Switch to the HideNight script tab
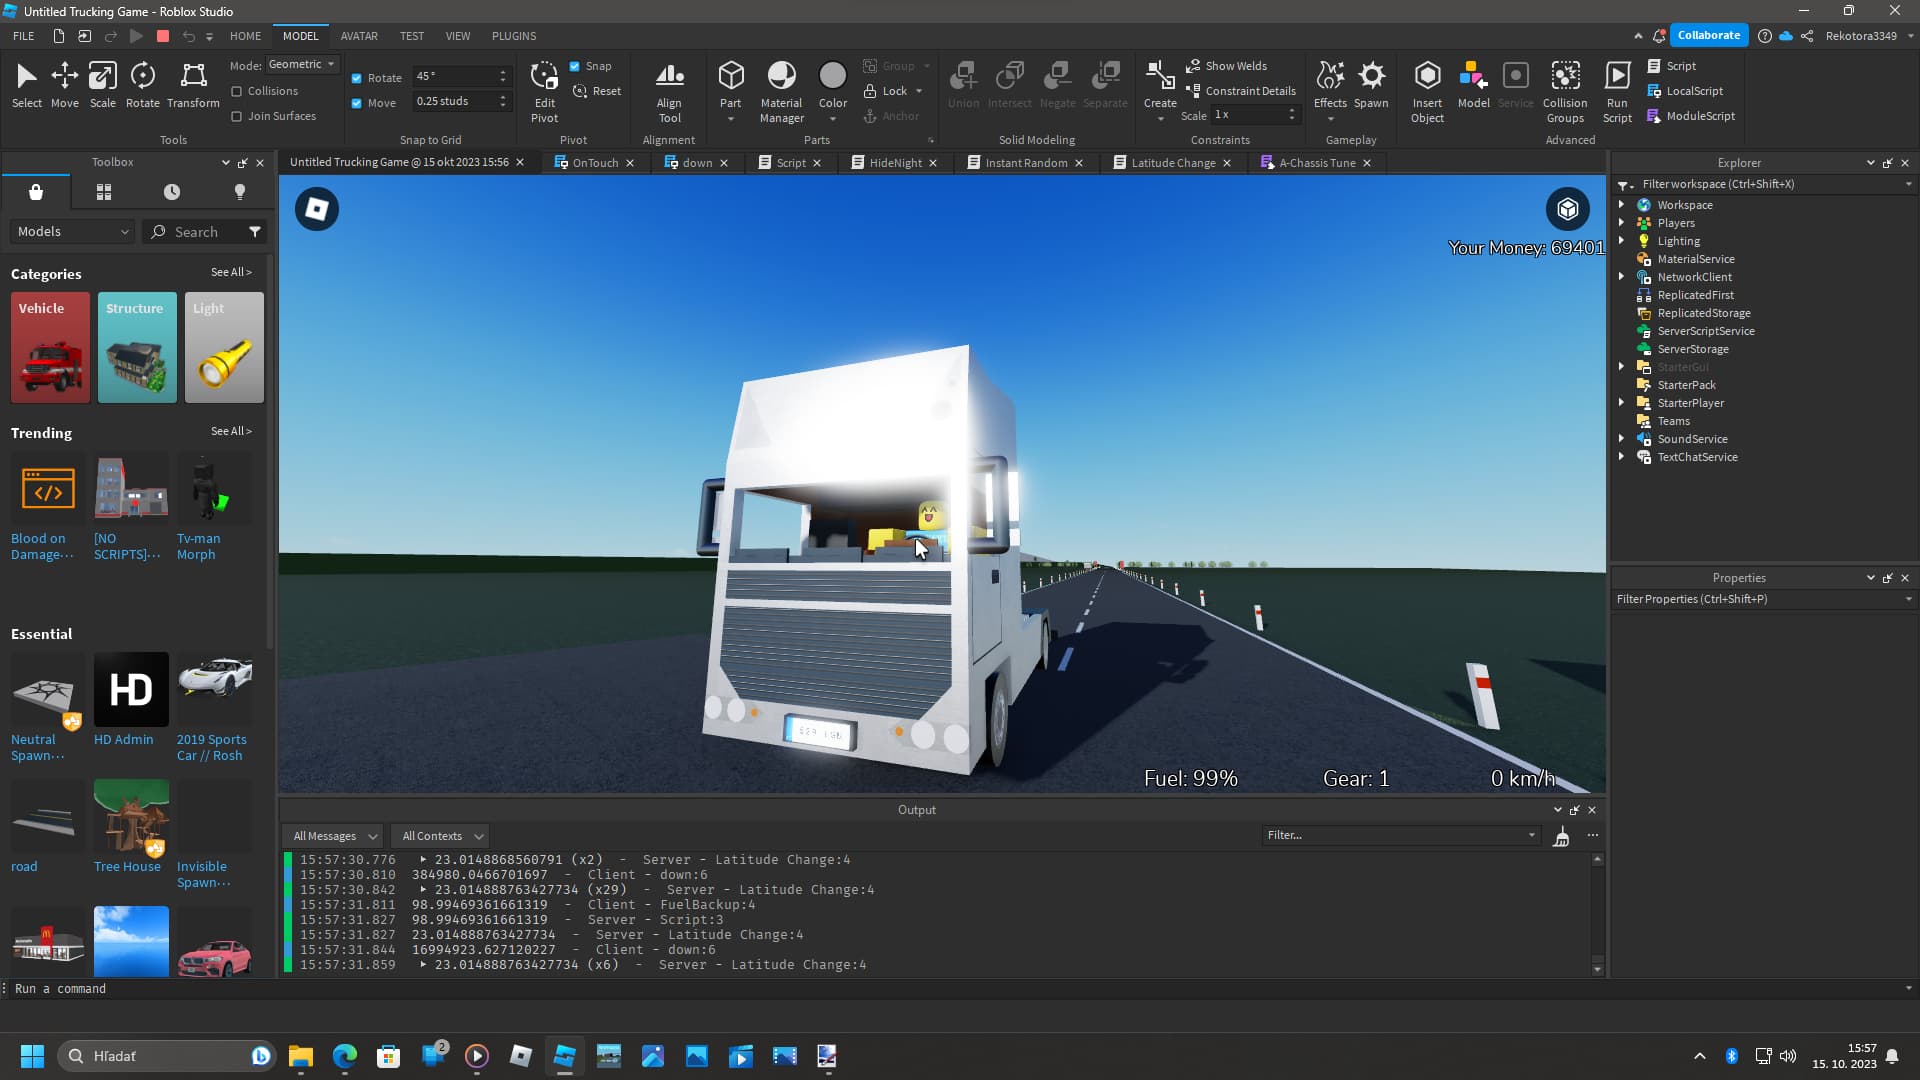 [x=895, y=162]
